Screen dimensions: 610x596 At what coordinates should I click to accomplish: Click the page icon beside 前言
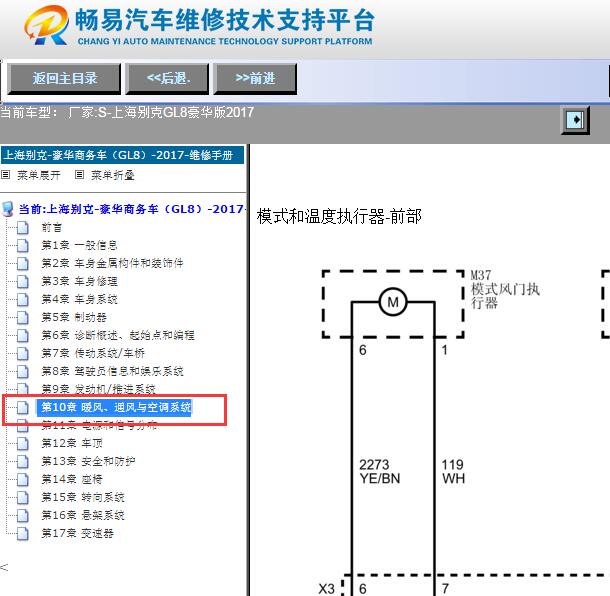point(23,228)
